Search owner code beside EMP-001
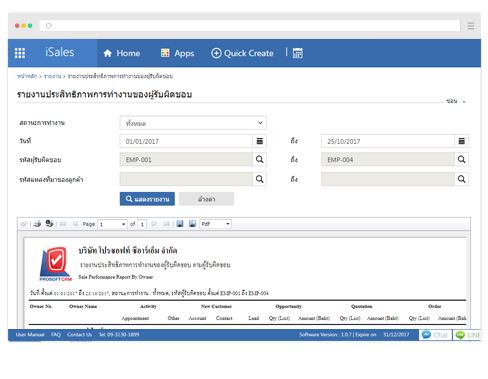 point(260,160)
